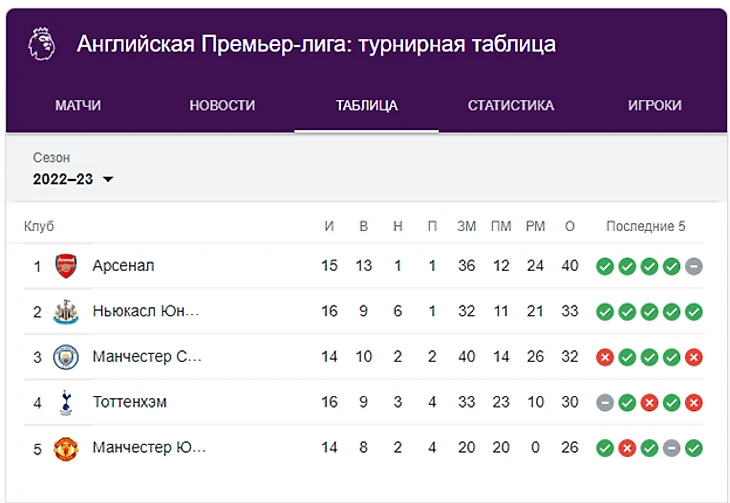Viewport: 730px width, 503px height.
Task: Click the Manchester City club crest
Action: click(x=66, y=357)
